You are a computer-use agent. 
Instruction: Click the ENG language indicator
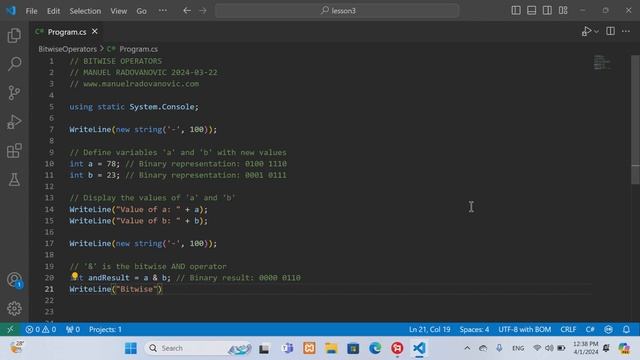click(518, 348)
